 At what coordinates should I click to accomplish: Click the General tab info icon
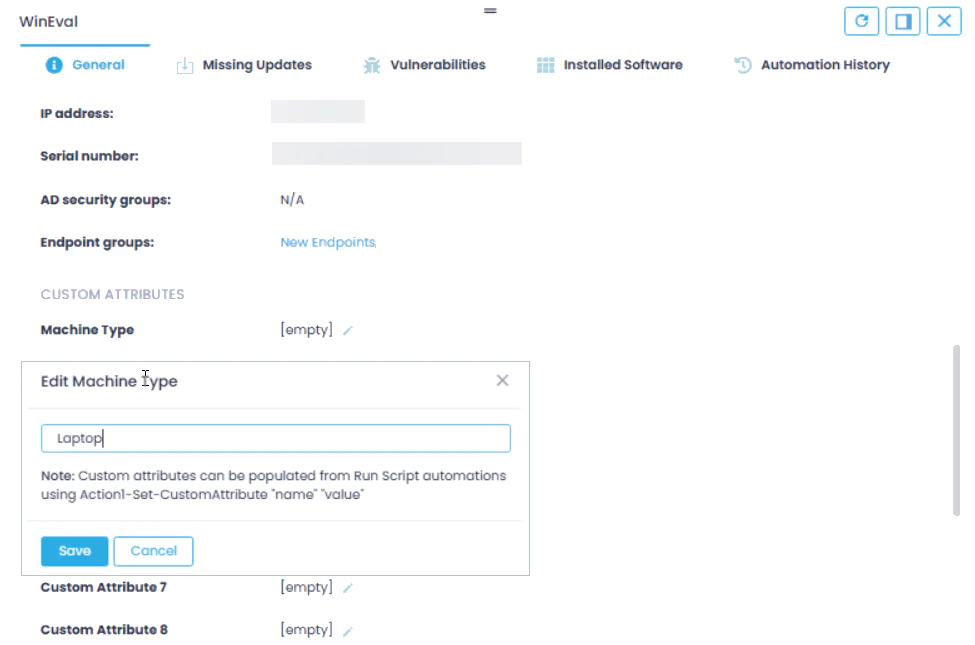(53, 64)
